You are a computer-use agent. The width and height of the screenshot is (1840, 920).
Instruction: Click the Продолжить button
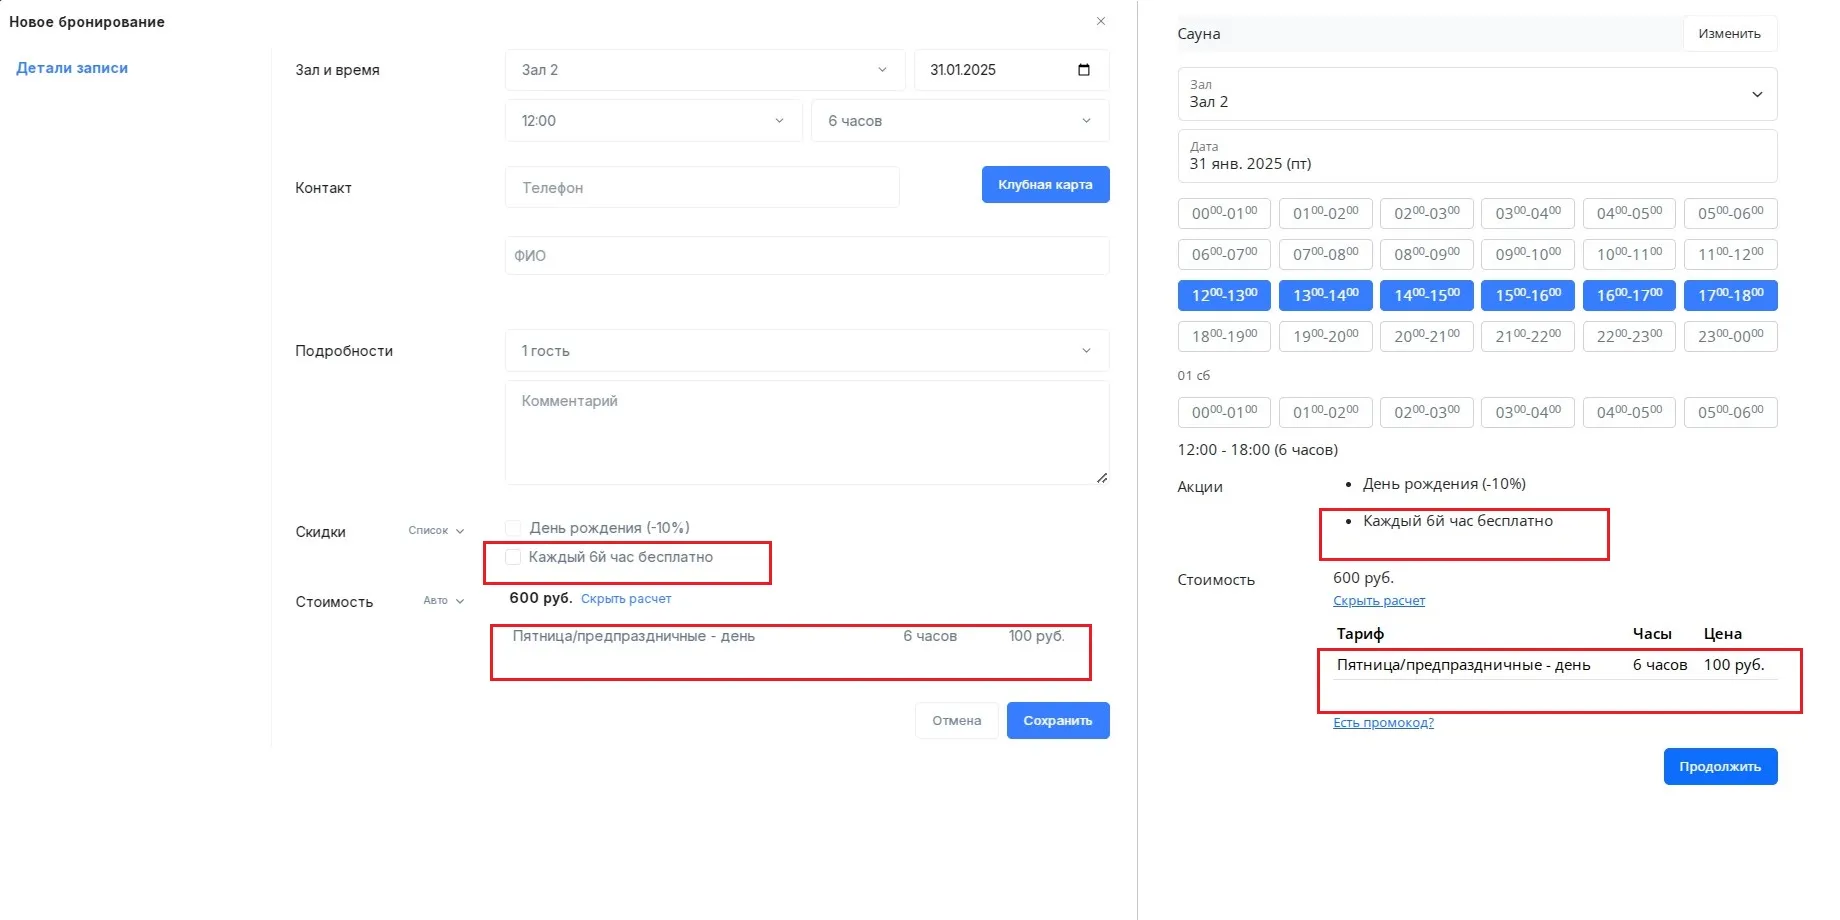(x=1720, y=767)
